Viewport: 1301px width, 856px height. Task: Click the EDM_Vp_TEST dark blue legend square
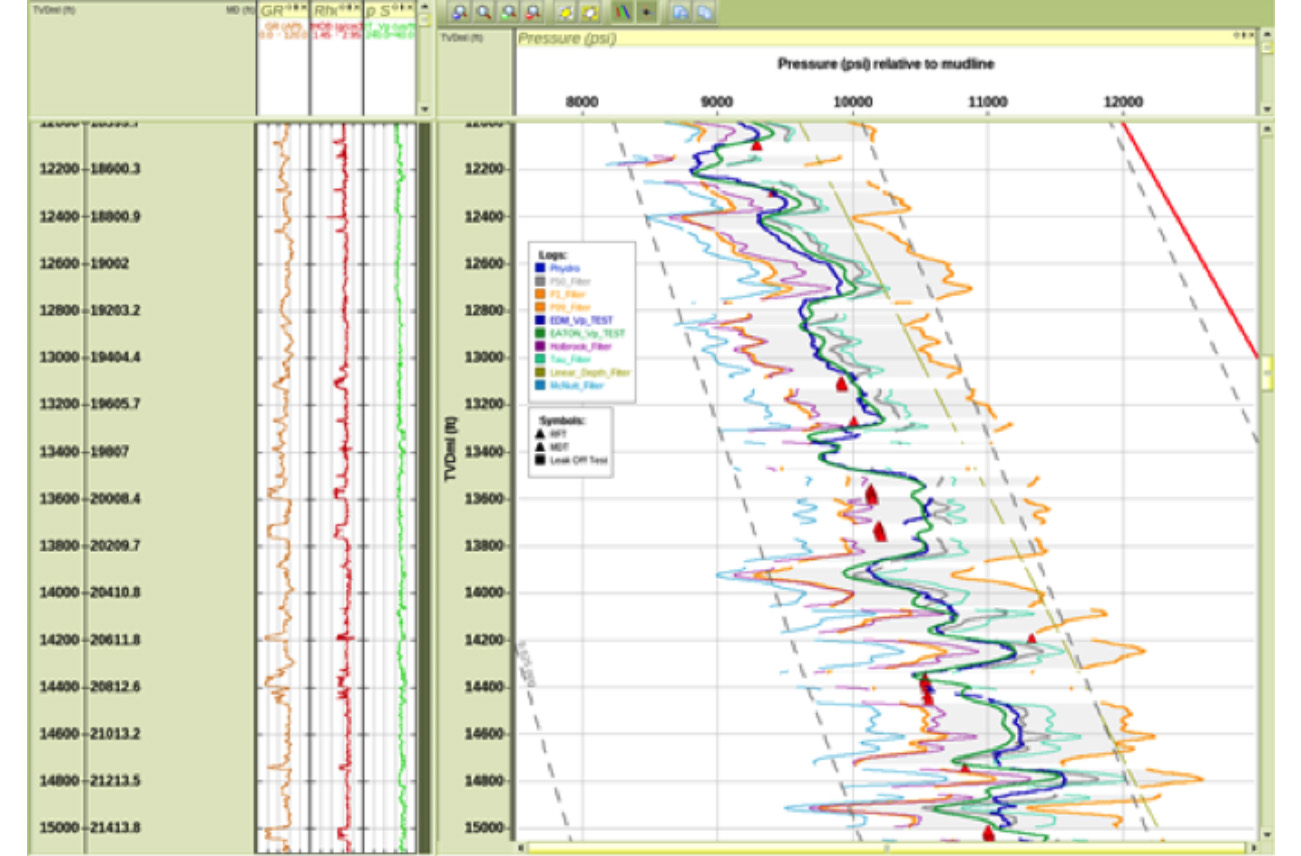pos(540,319)
